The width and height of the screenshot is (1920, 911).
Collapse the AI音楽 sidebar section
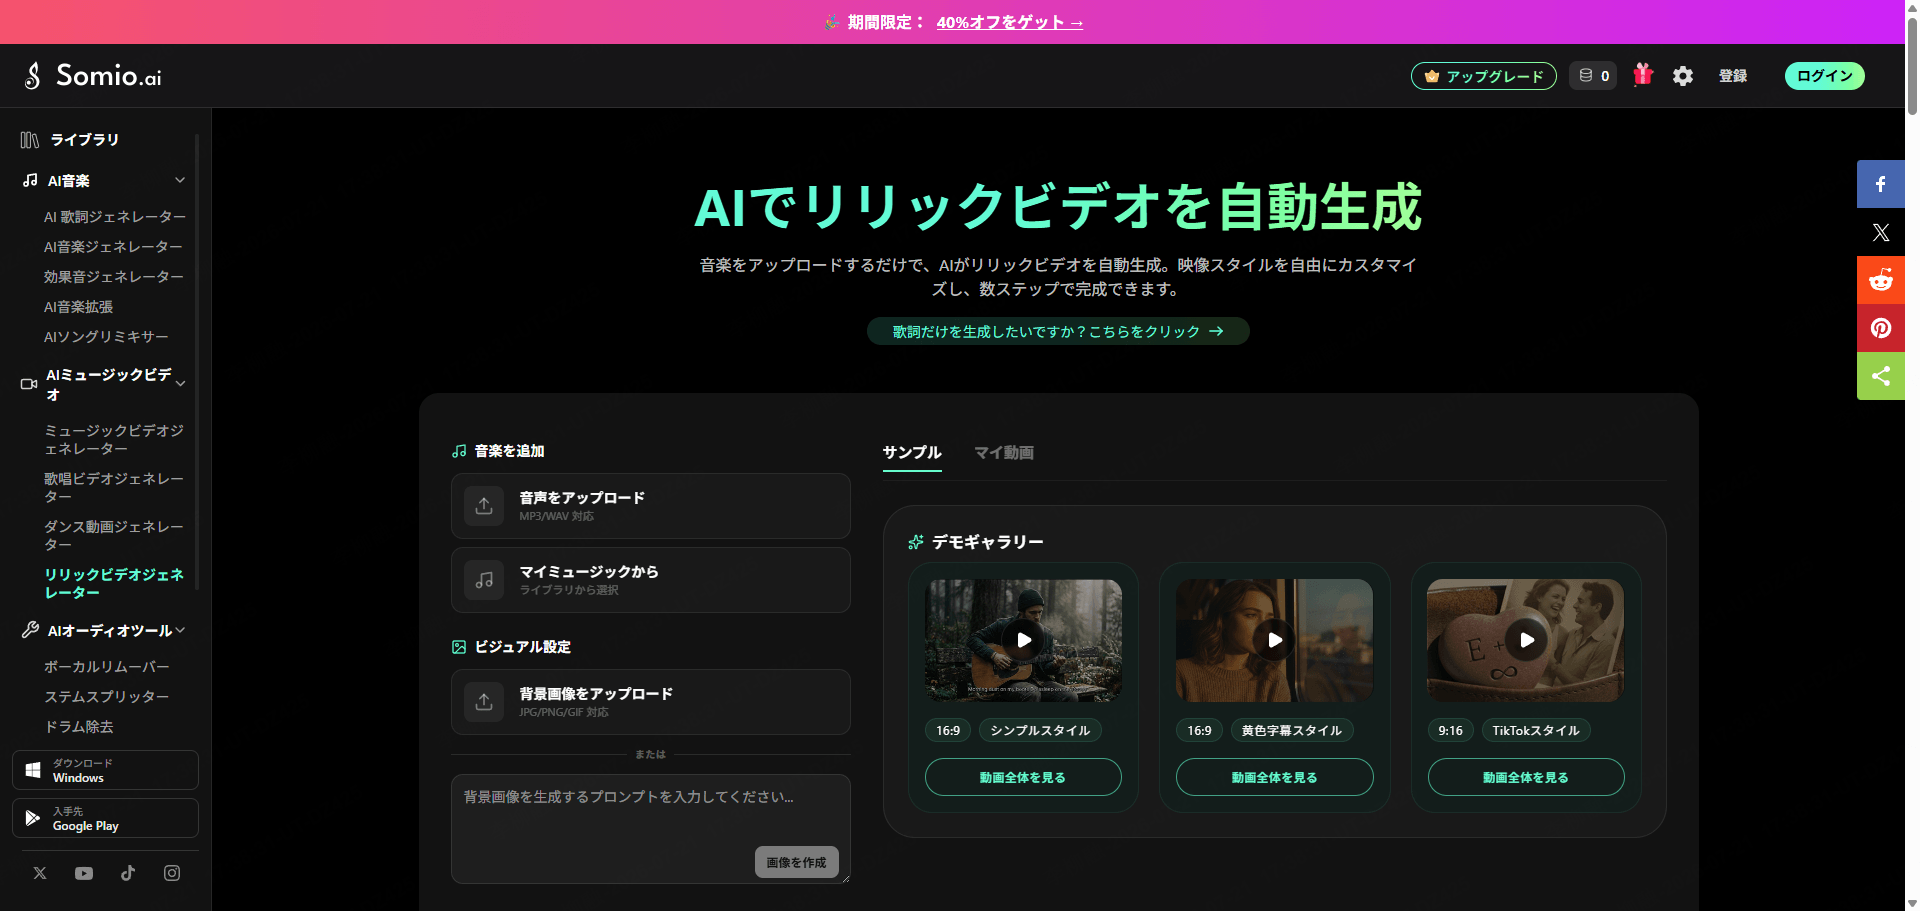180,181
